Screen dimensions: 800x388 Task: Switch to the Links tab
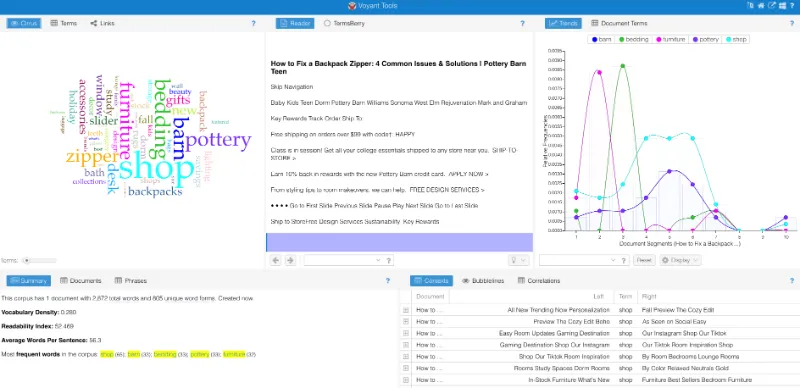point(103,23)
